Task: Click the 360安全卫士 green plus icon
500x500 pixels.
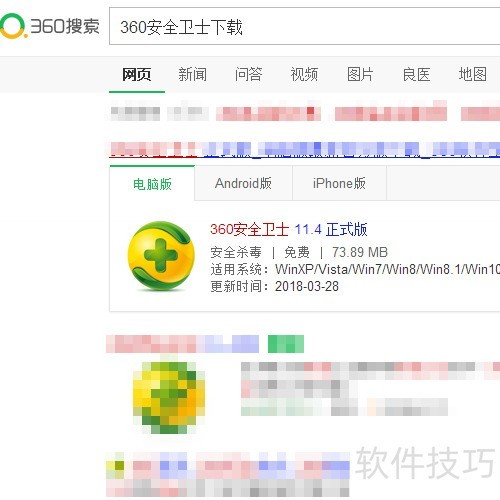Action: pyautogui.click(x=161, y=256)
